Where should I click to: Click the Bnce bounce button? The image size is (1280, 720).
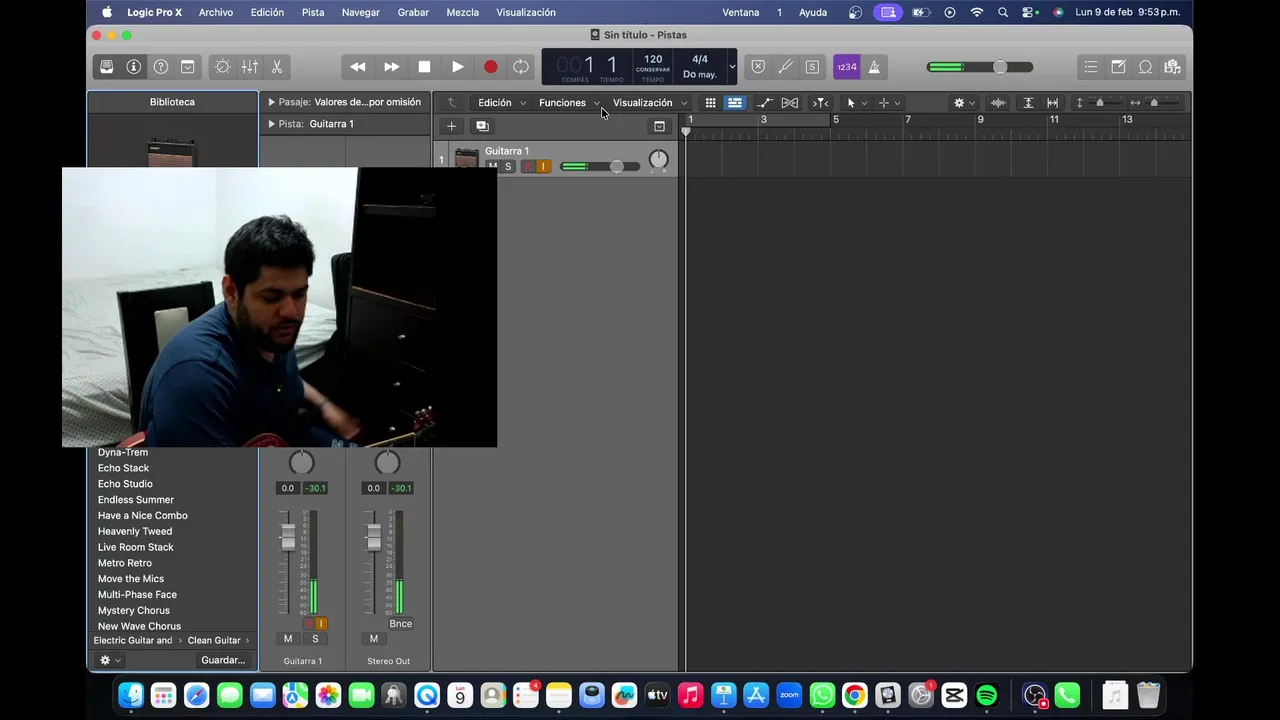[400, 624]
